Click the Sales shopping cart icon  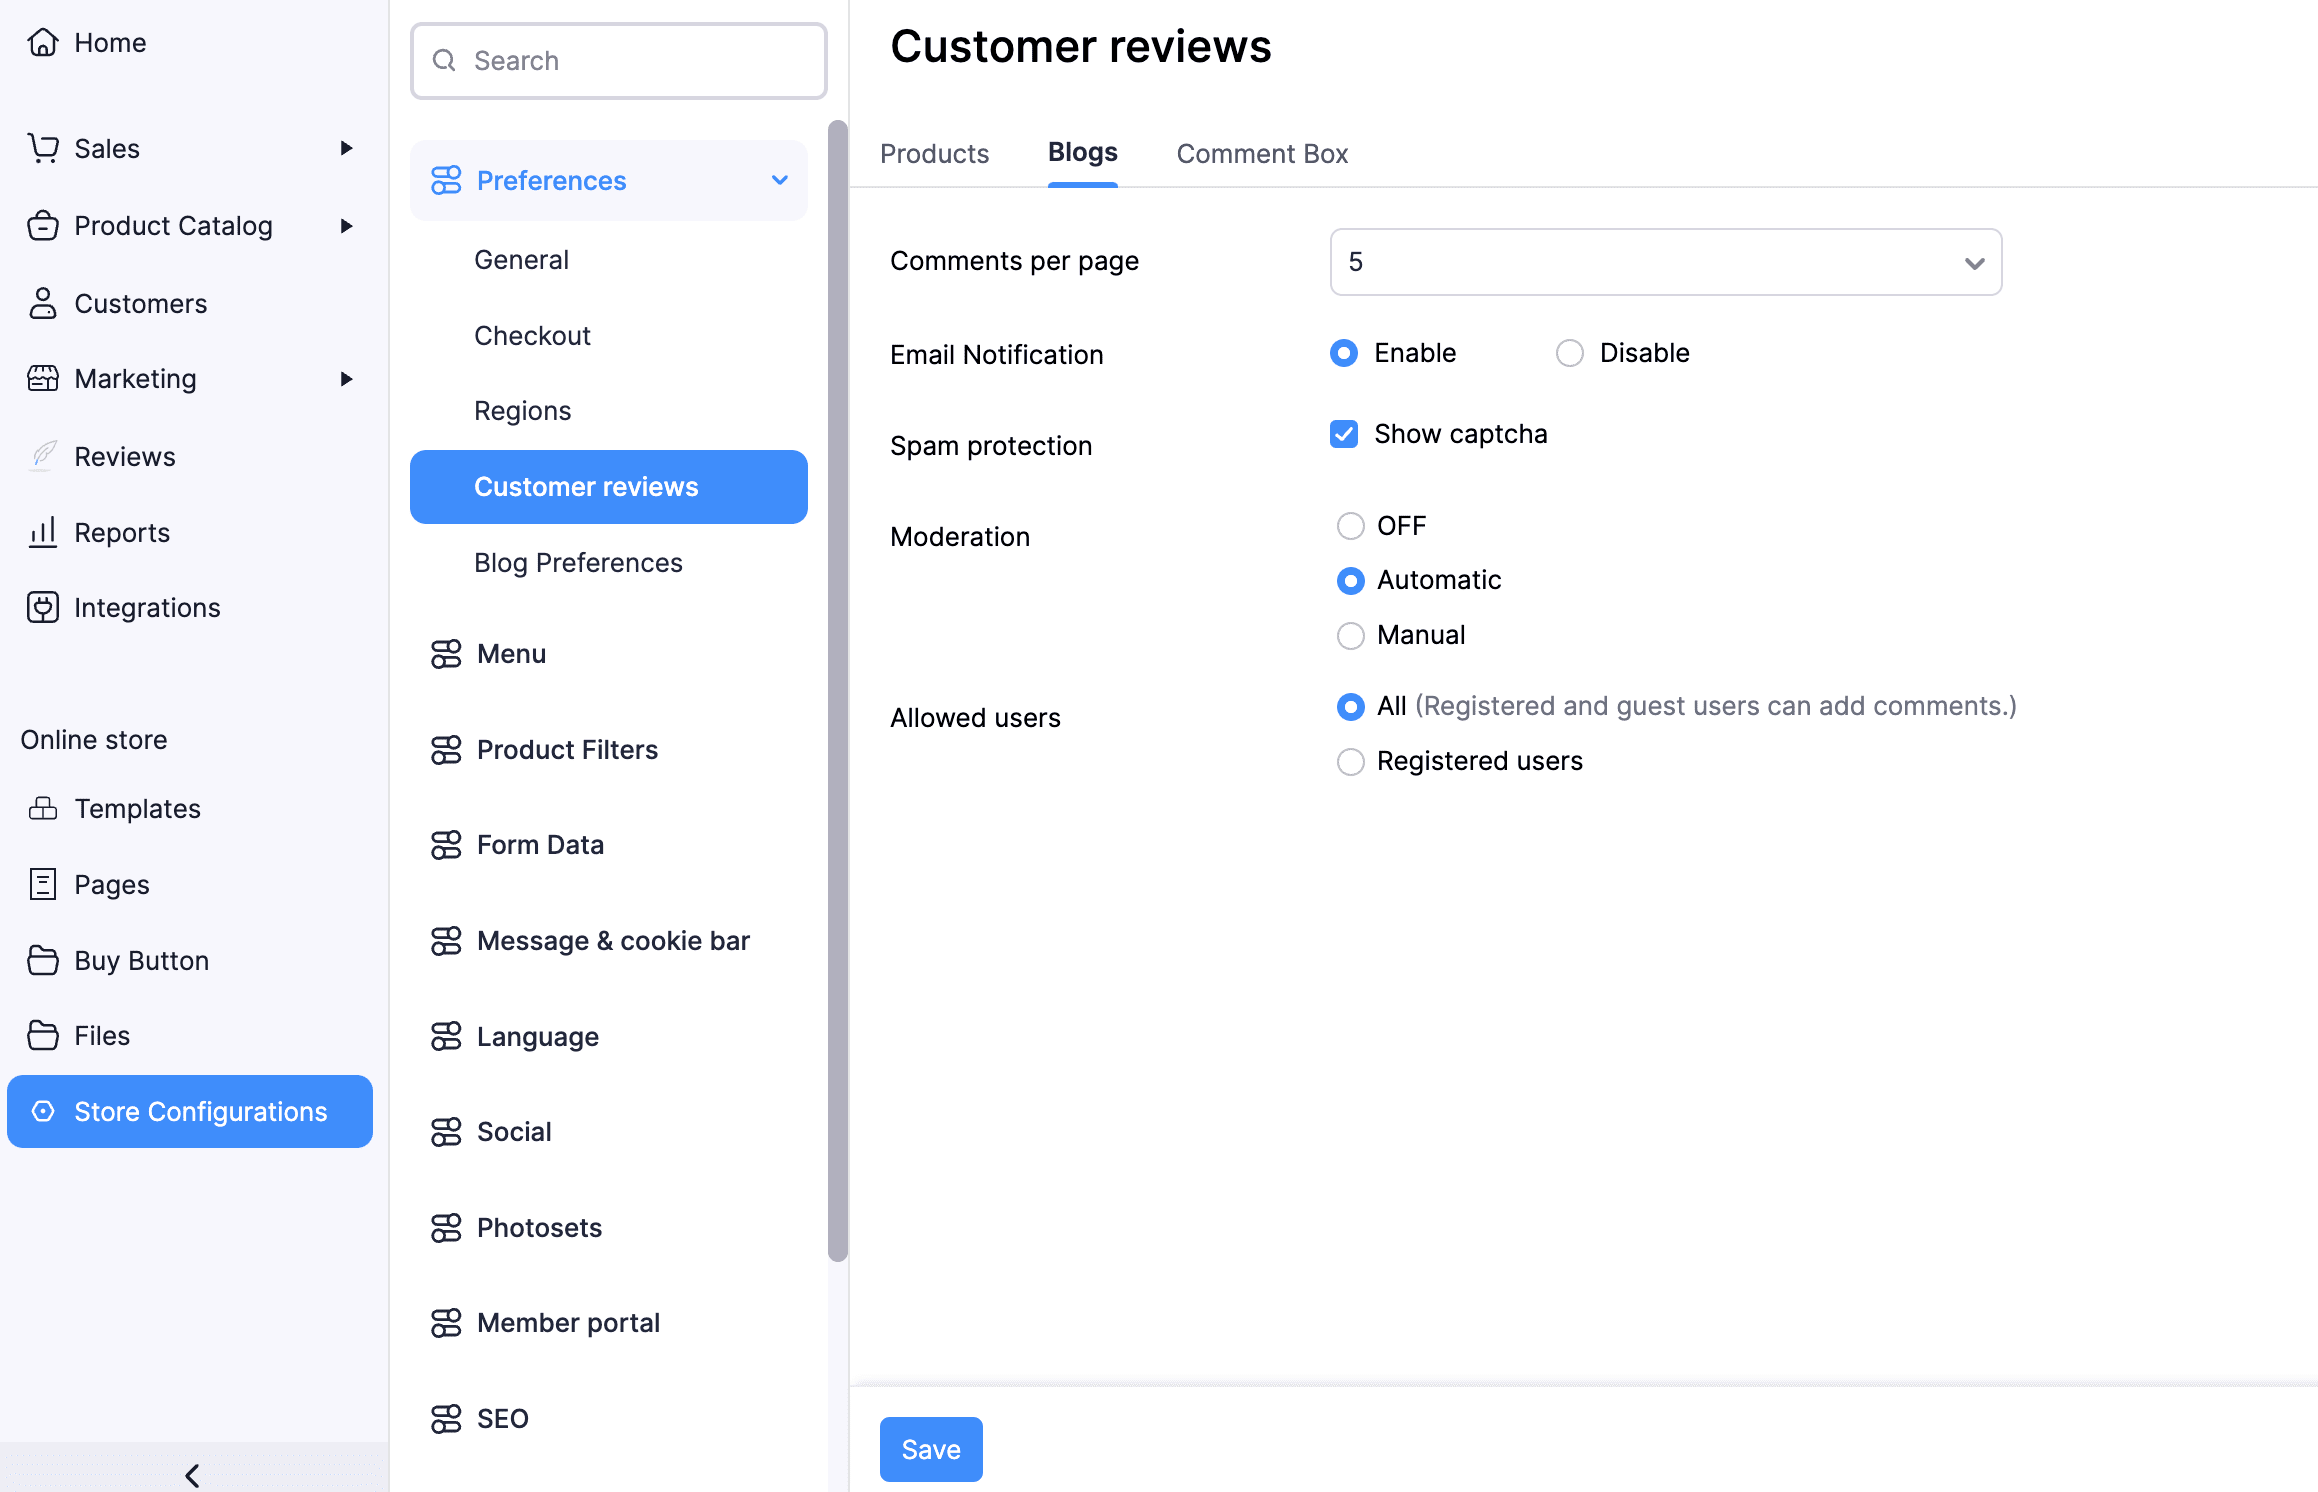pos(42,148)
